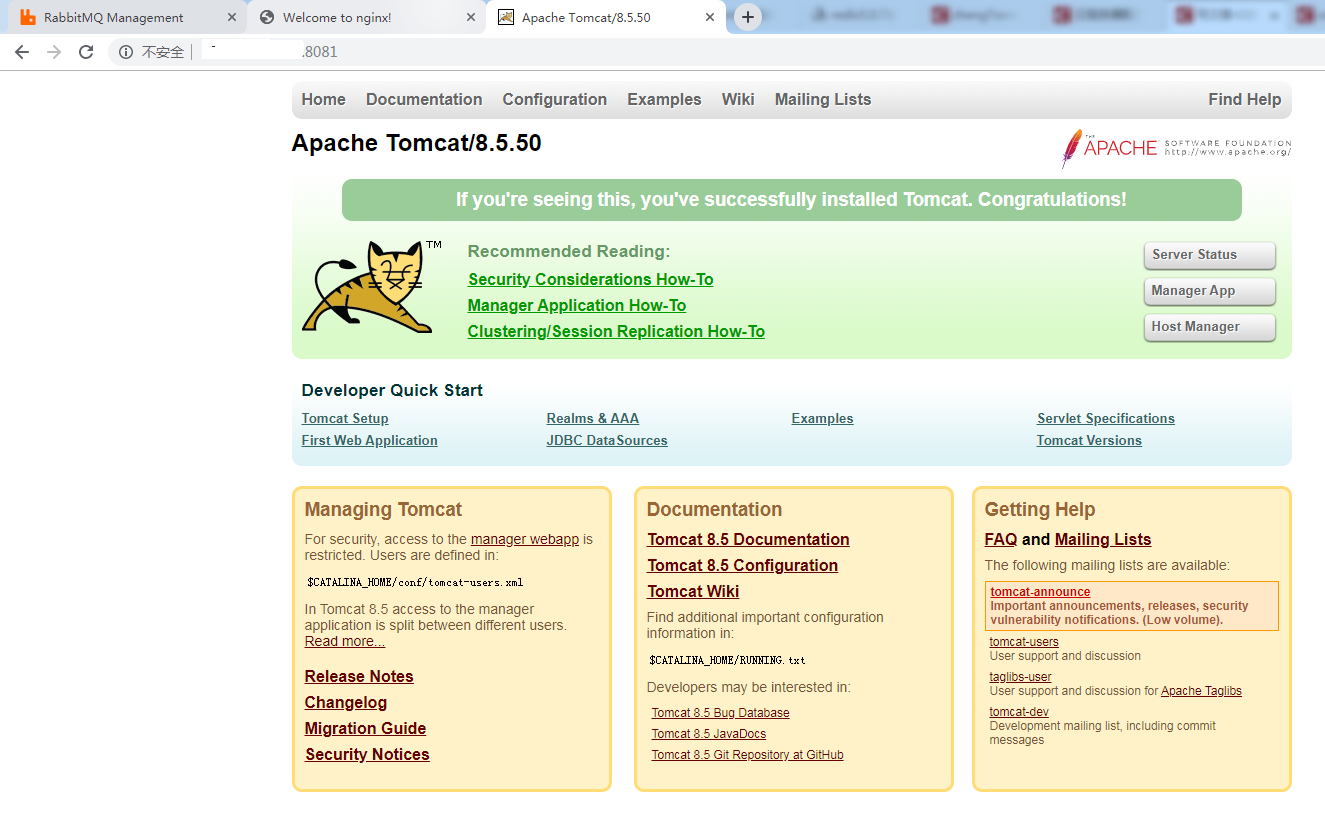The image size is (1325, 820).
Task: Open the taglibs-user mailing list link
Action: point(1020,677)
